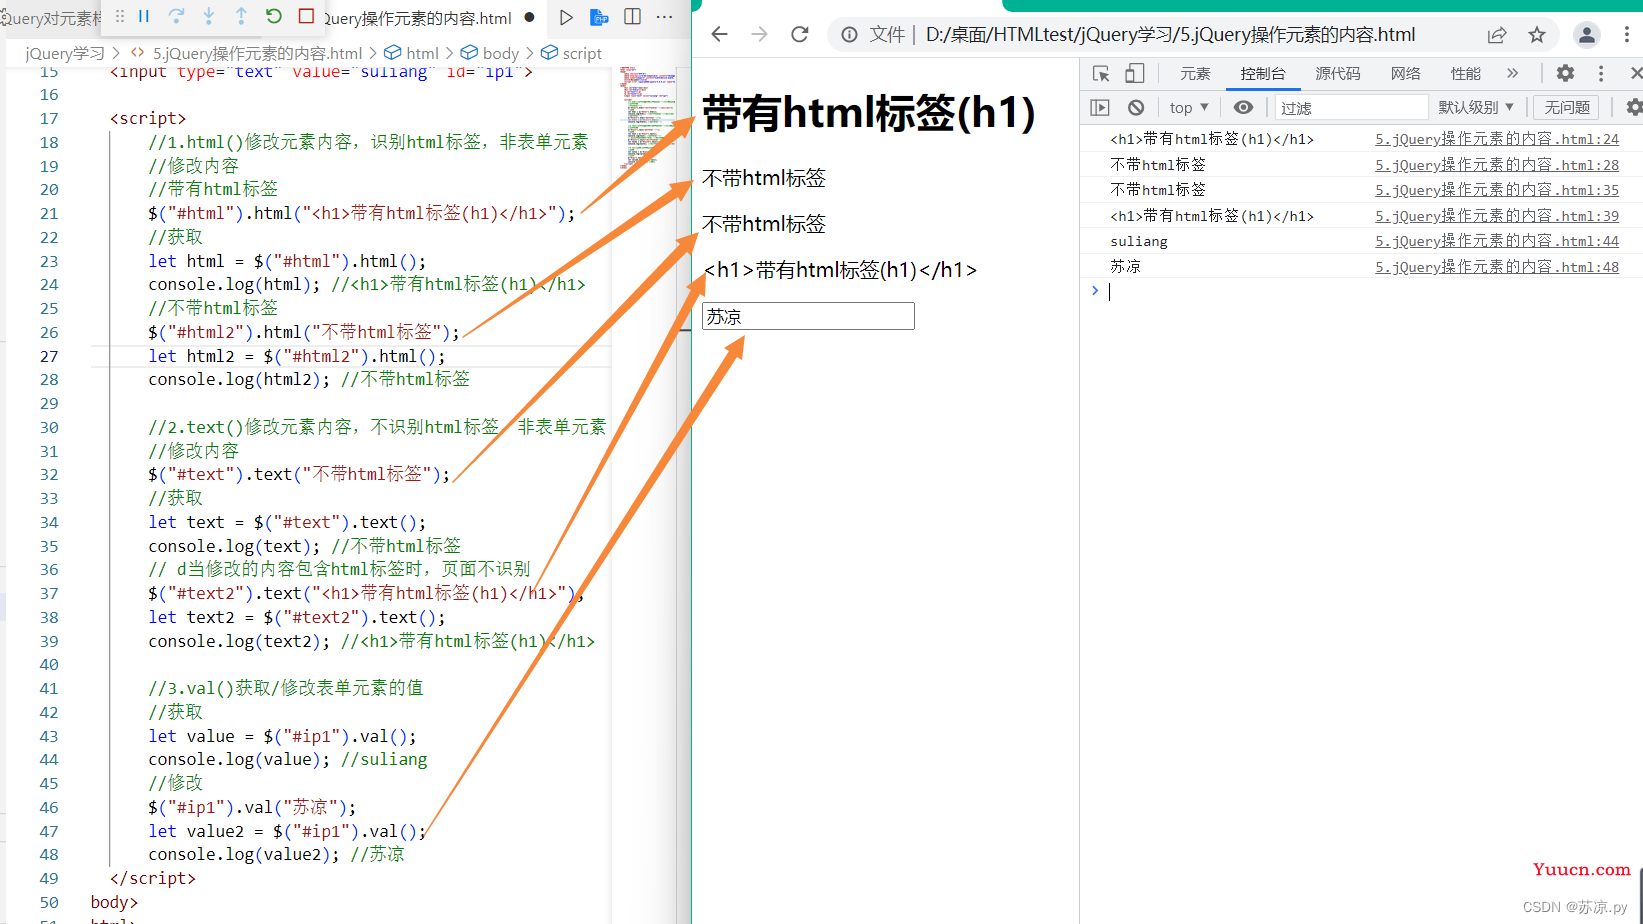Show more DevTools tabs with the chevrons
Image resolution: width=1643 pixels, height=924 pixels.
click(1512, 73)
